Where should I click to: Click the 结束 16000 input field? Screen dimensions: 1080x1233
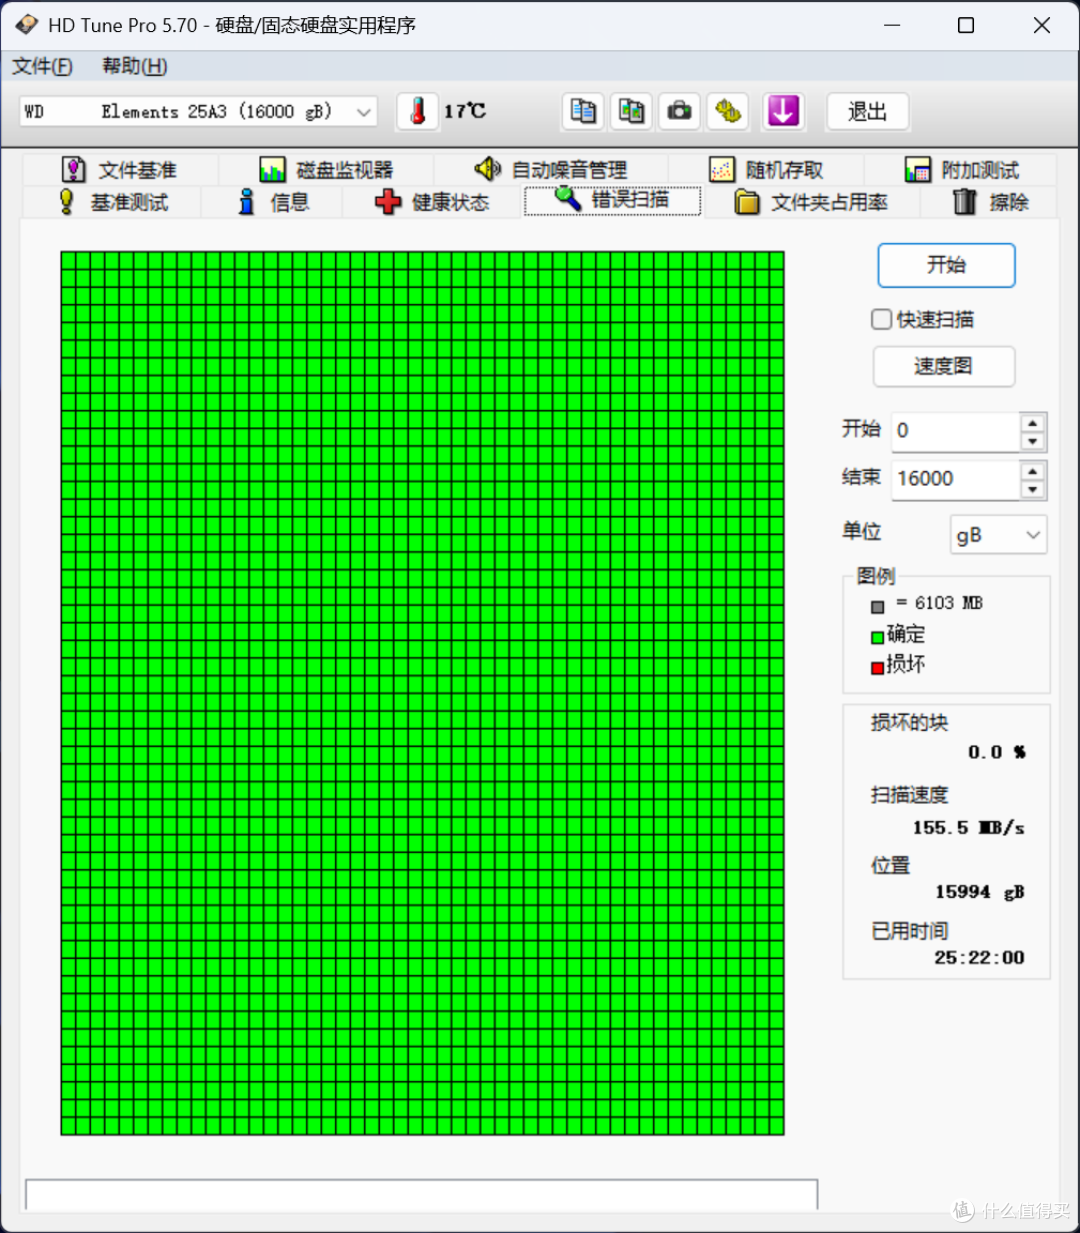tap(956, 479)
